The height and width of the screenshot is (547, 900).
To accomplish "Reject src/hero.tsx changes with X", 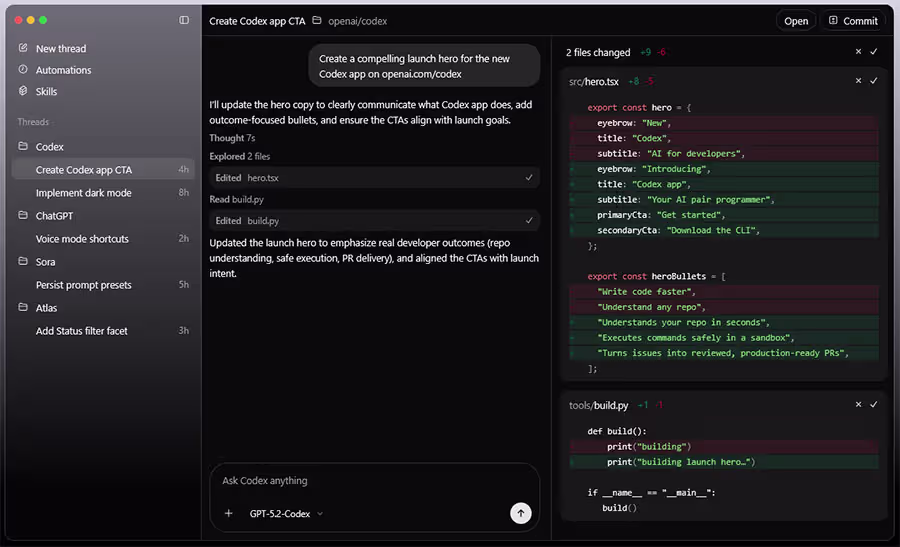I will coord(858,81).
